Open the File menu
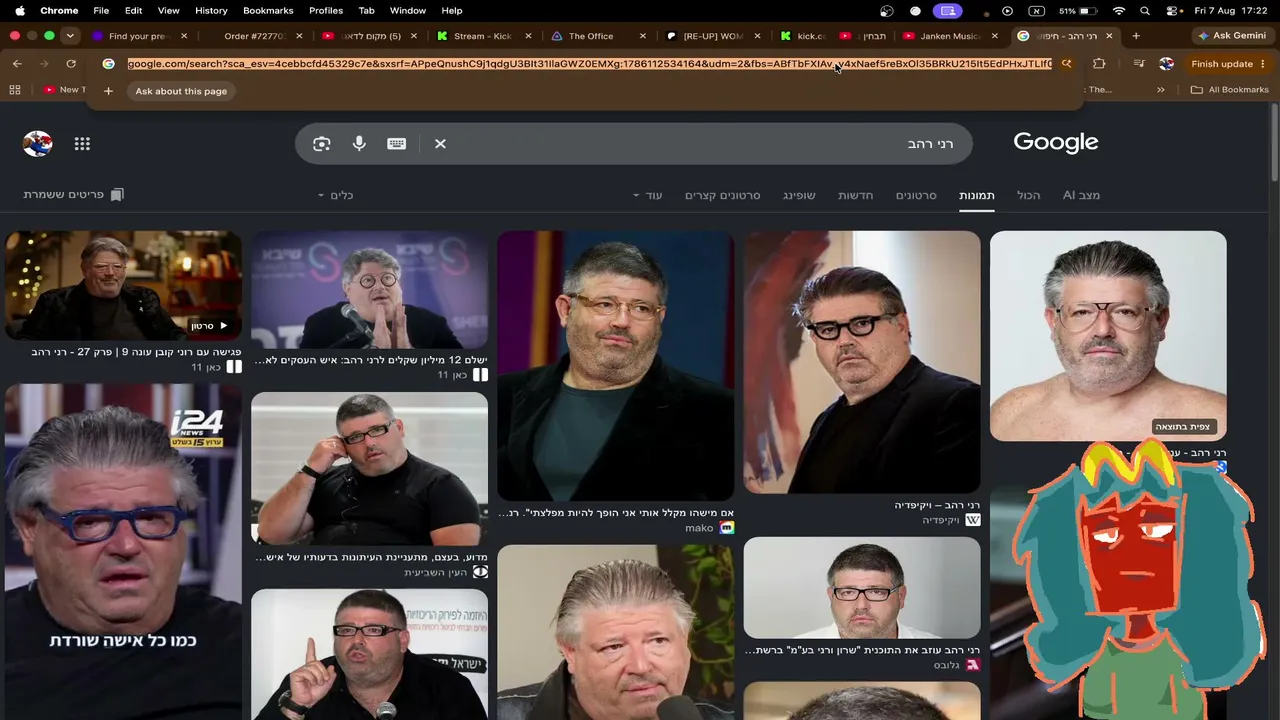The image size is (1280, 720). [x=101, y=11]
